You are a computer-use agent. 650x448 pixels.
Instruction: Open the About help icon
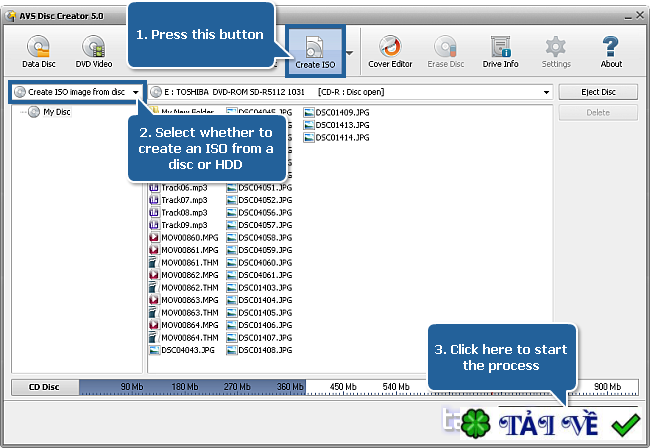pyautogui.click(x=611, y=51)
